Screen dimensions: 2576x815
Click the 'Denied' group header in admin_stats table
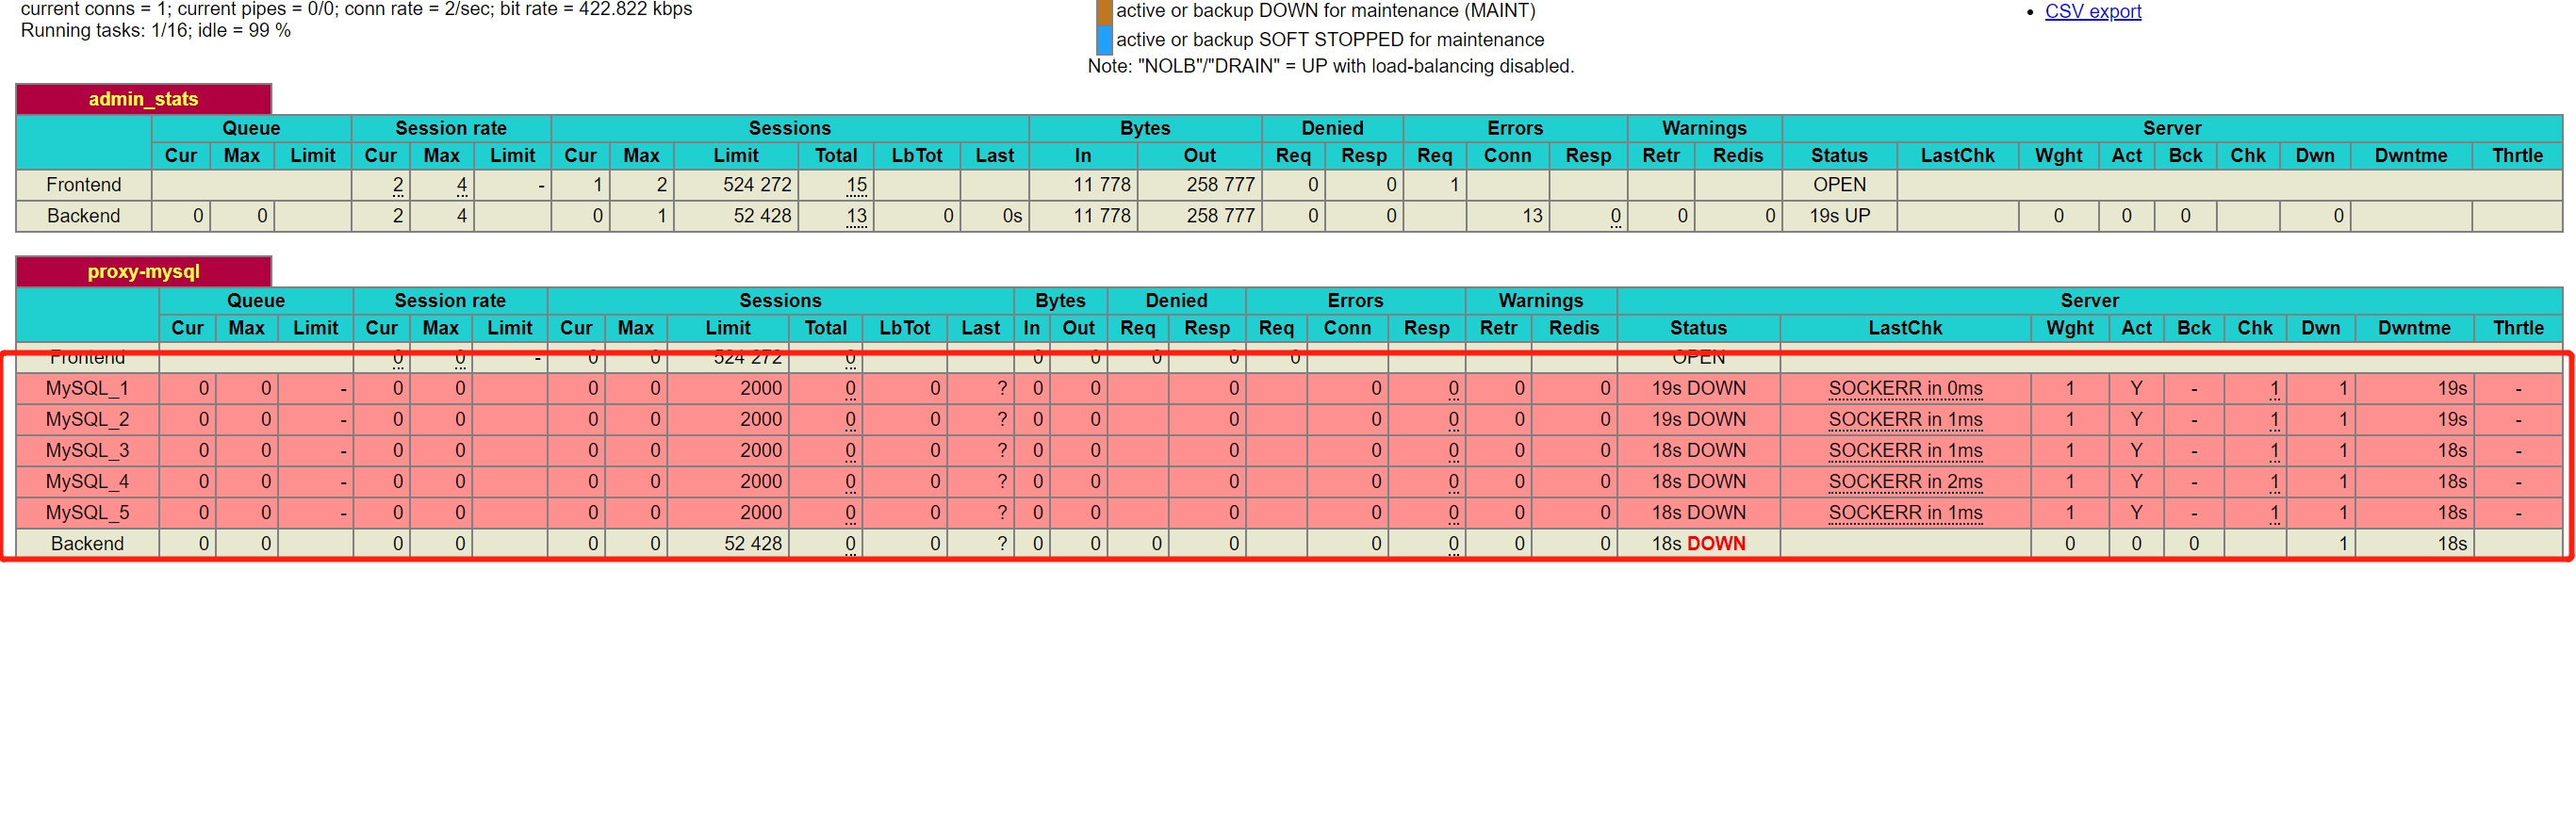[x=1332, y=128]
